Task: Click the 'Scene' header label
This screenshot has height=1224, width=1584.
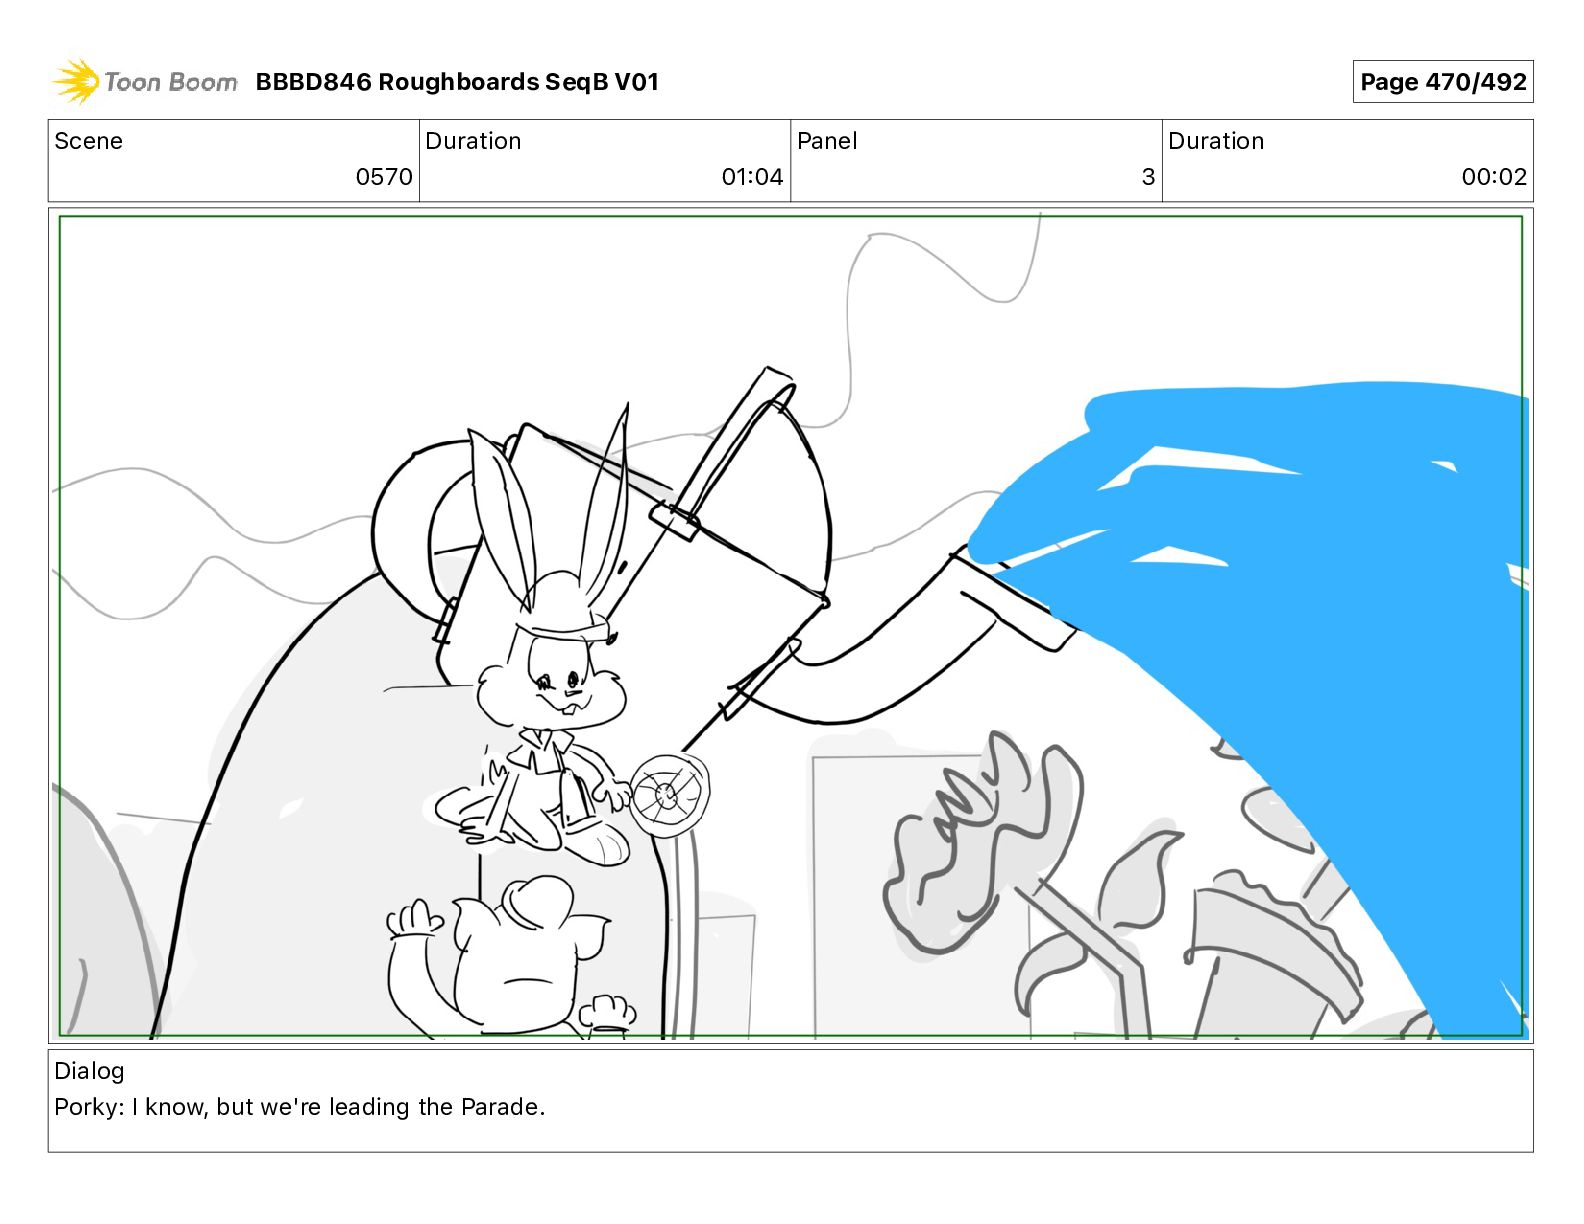Action: pyautogui.click(x=89, y=141)
